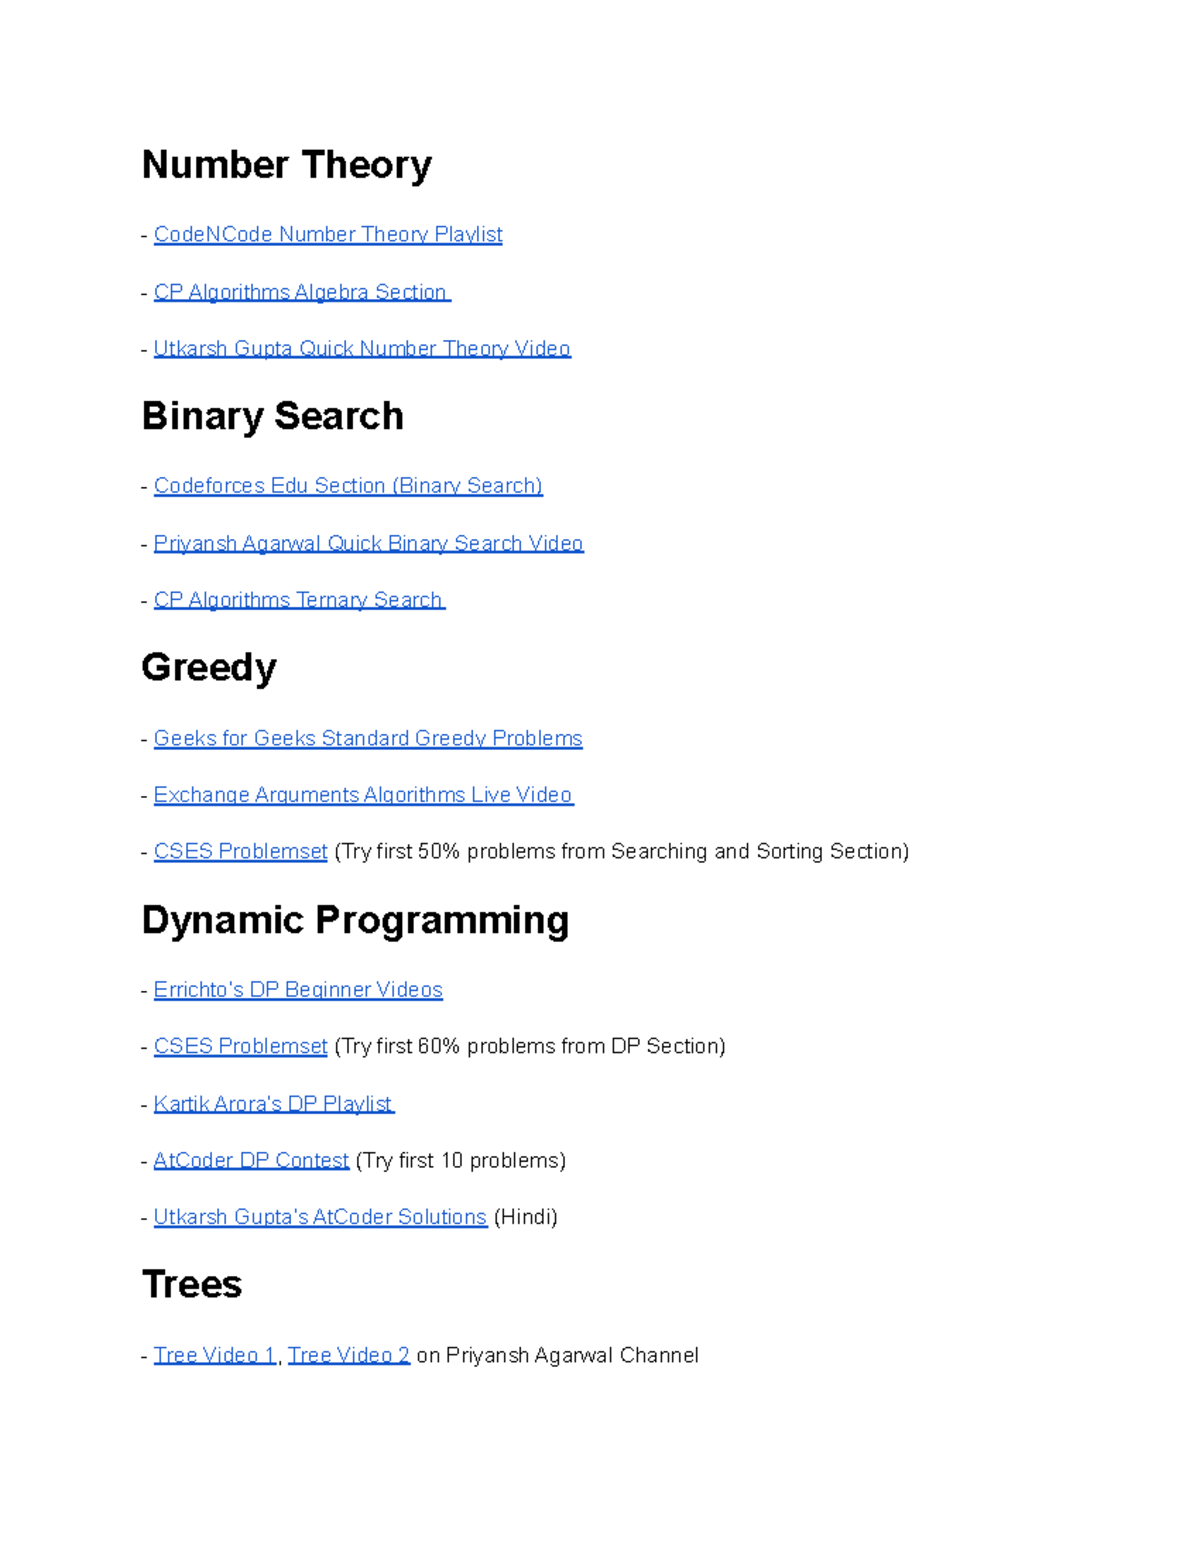Select the Trees heading

[192, 1285]
